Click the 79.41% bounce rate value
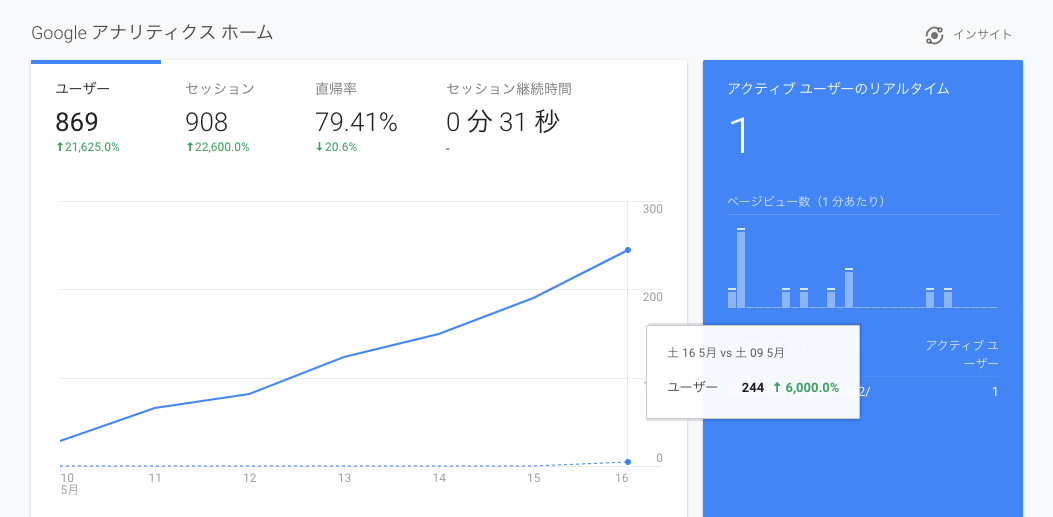Image resolution: width=1053 pixels, height=517 pixels. (x=356, y=122)
